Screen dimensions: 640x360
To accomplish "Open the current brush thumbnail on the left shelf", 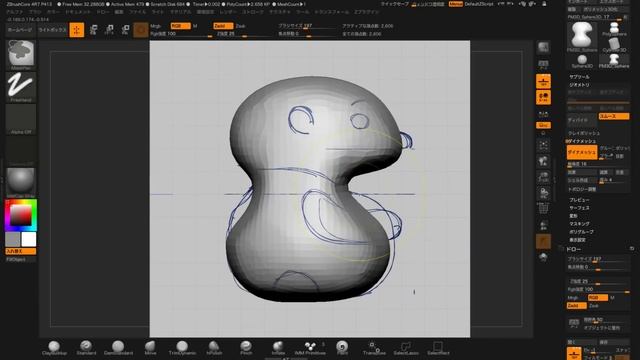I will point(21,55).
